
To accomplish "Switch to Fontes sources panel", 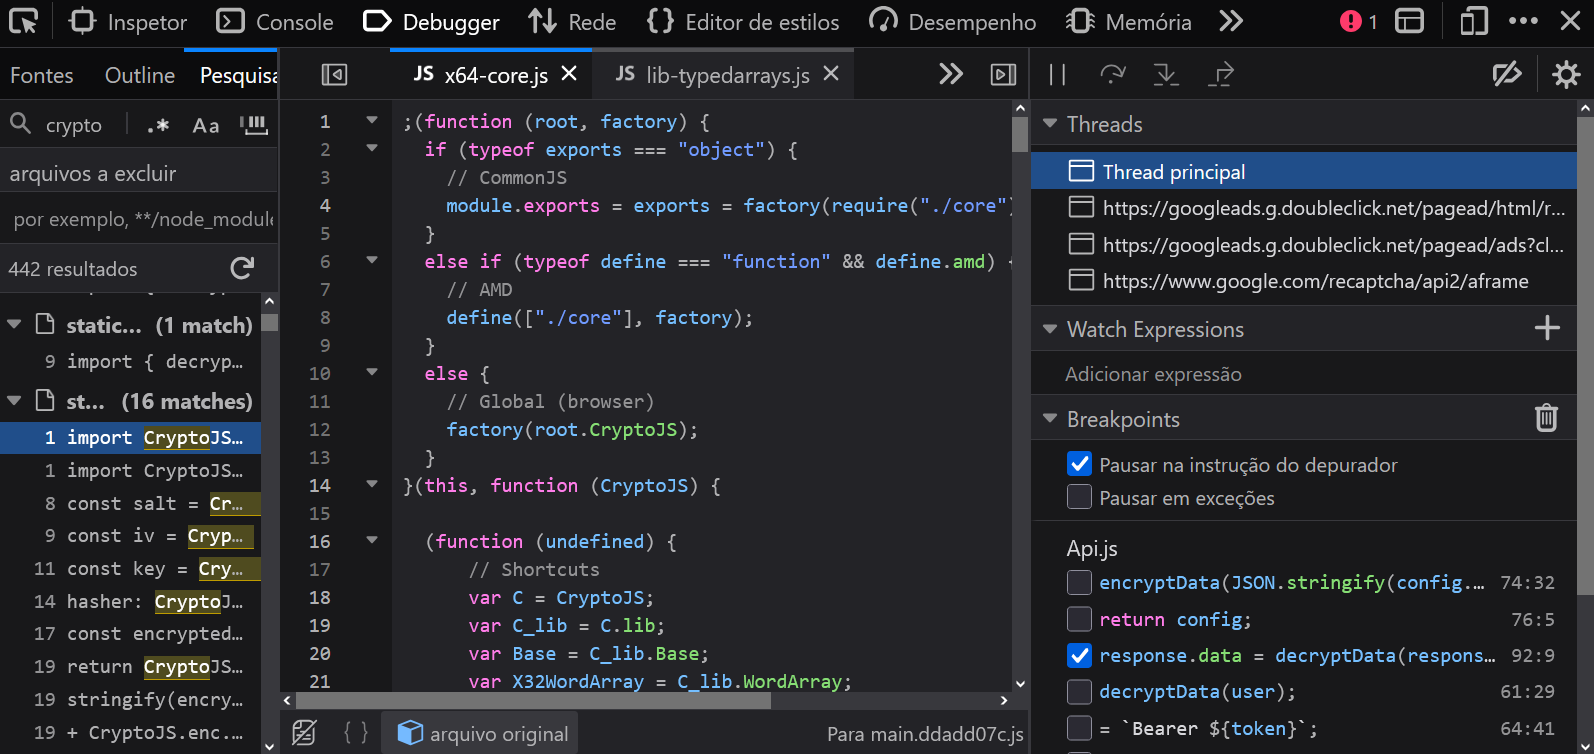I will coord(42,75).
